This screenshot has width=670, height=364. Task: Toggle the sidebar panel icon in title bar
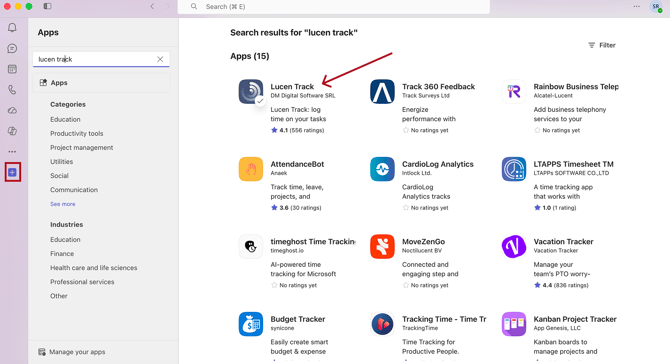tap(47, 6)
